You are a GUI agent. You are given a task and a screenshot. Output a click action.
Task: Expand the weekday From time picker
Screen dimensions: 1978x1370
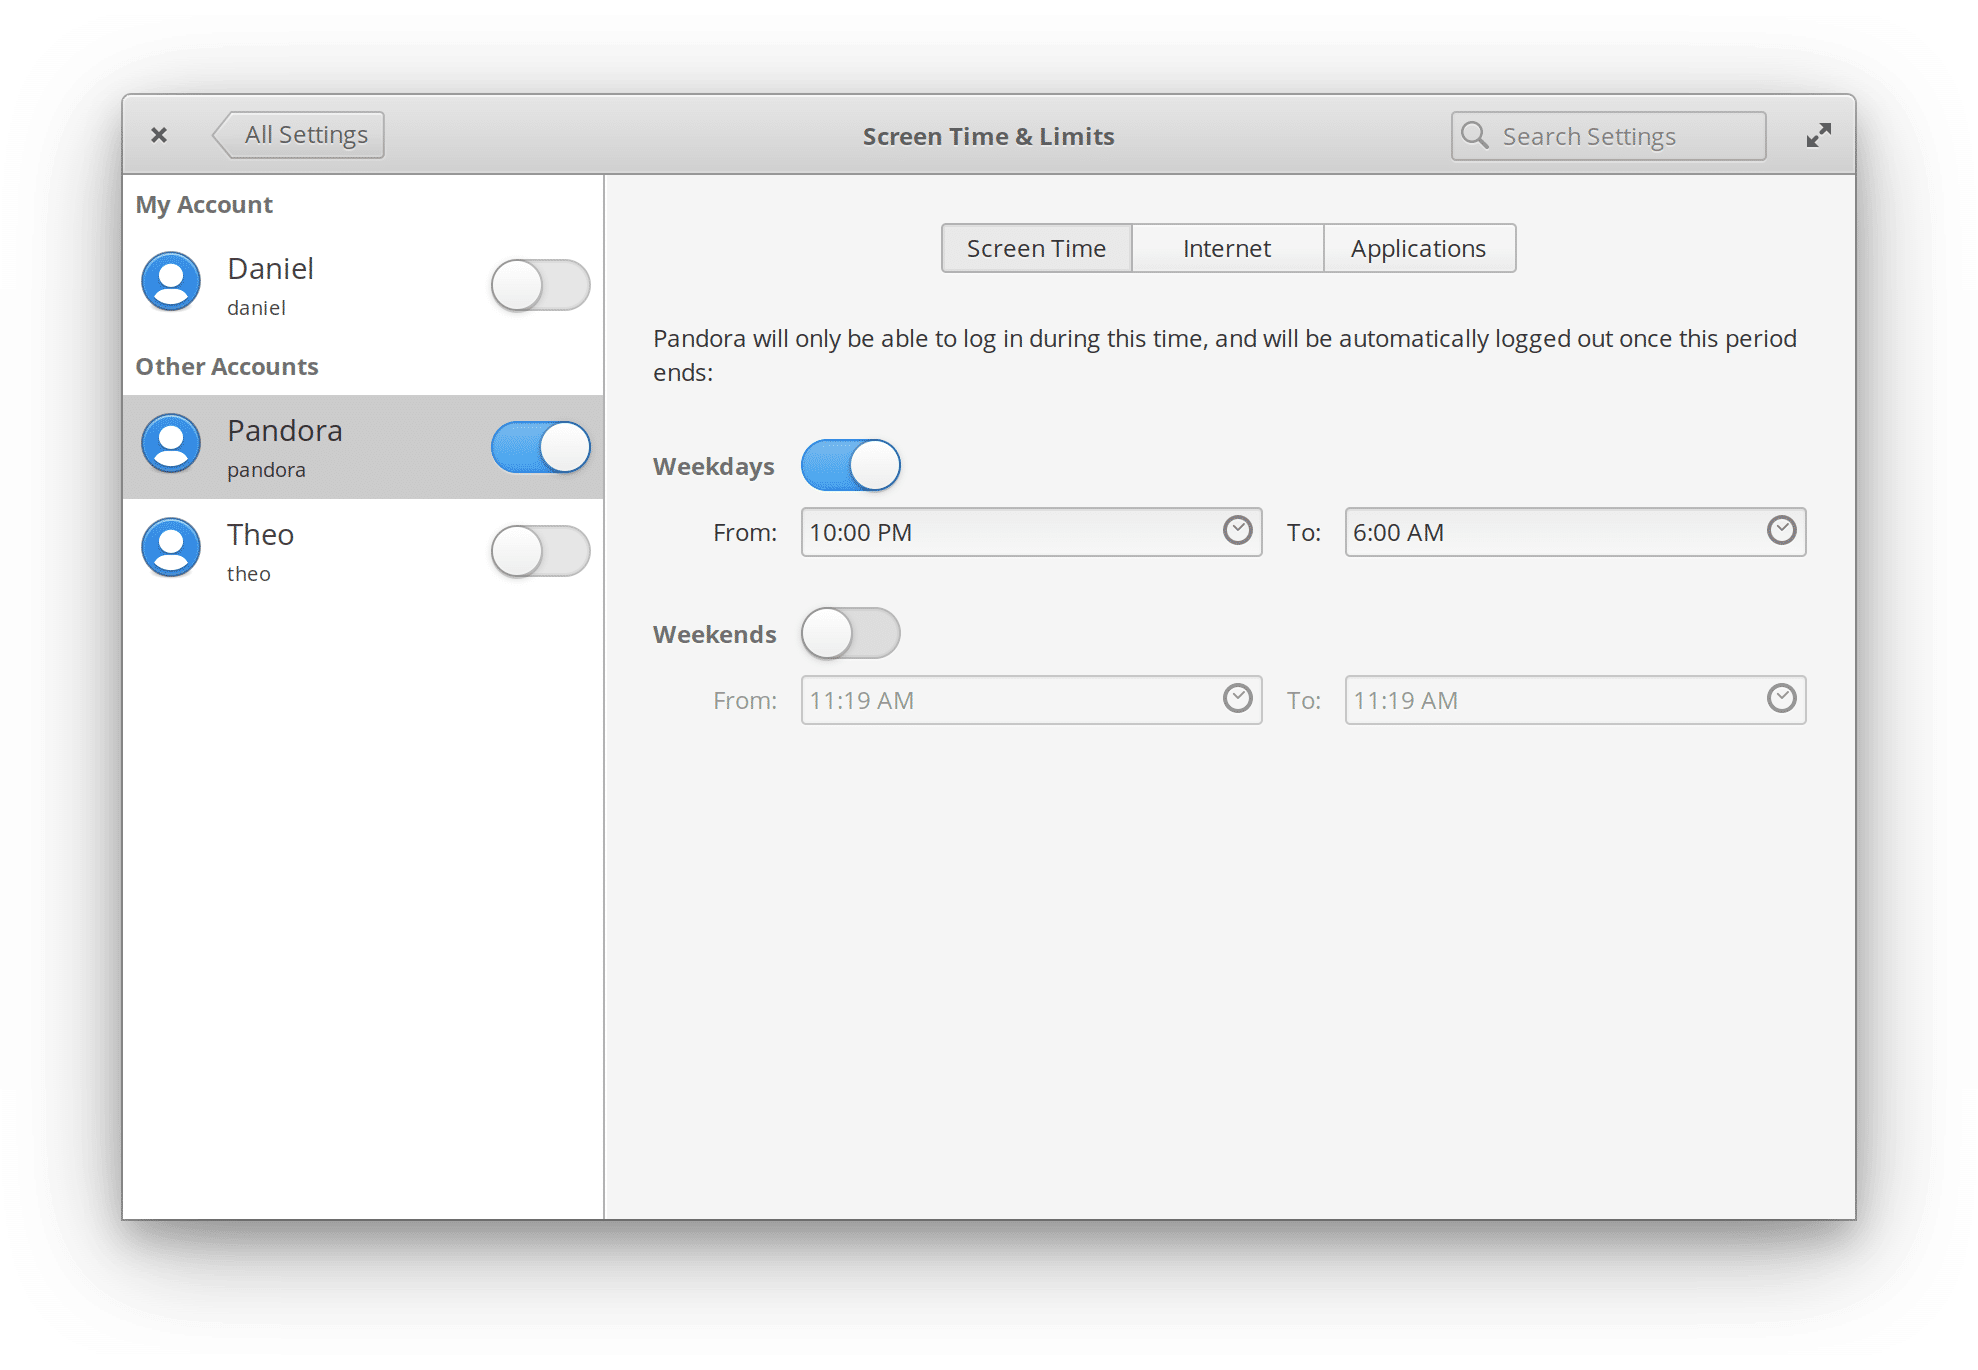pyautogui.click(x=1239, y=532)
